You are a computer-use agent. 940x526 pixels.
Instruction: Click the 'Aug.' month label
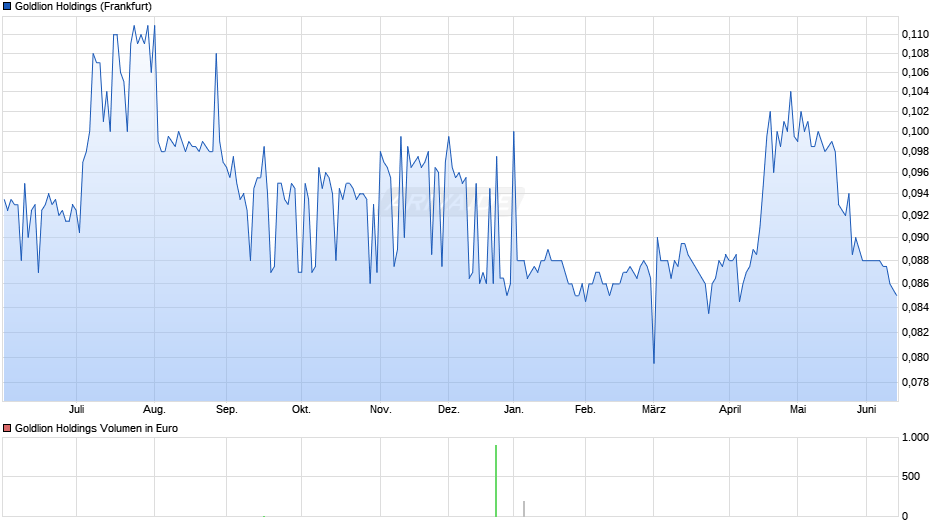coord(154,410)
